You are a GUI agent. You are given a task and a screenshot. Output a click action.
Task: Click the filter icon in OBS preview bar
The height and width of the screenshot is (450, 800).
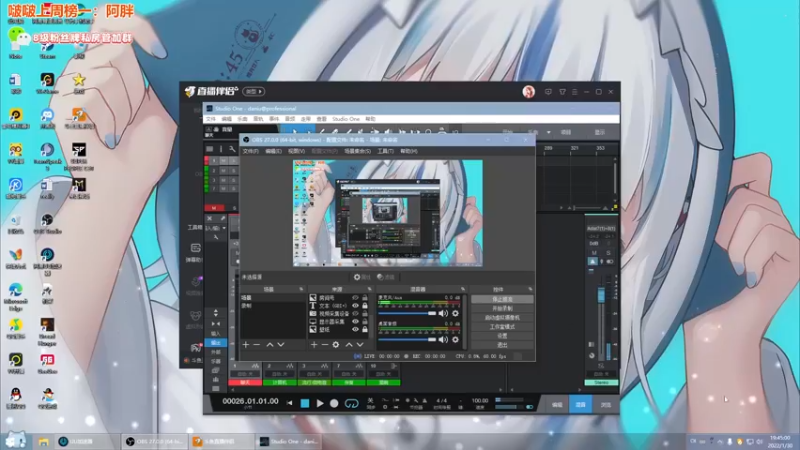coord(387,277)
